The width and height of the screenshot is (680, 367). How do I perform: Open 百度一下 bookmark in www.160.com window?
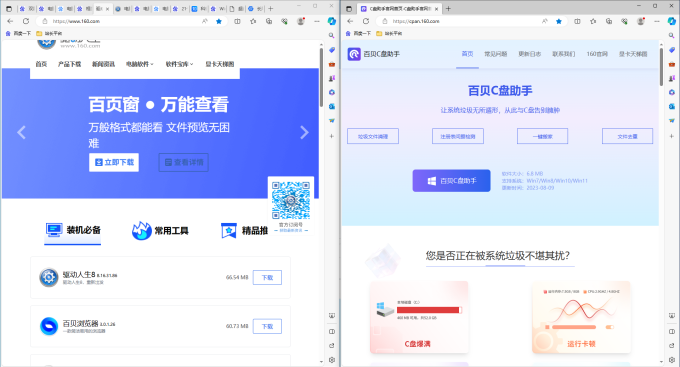(18, 33)
